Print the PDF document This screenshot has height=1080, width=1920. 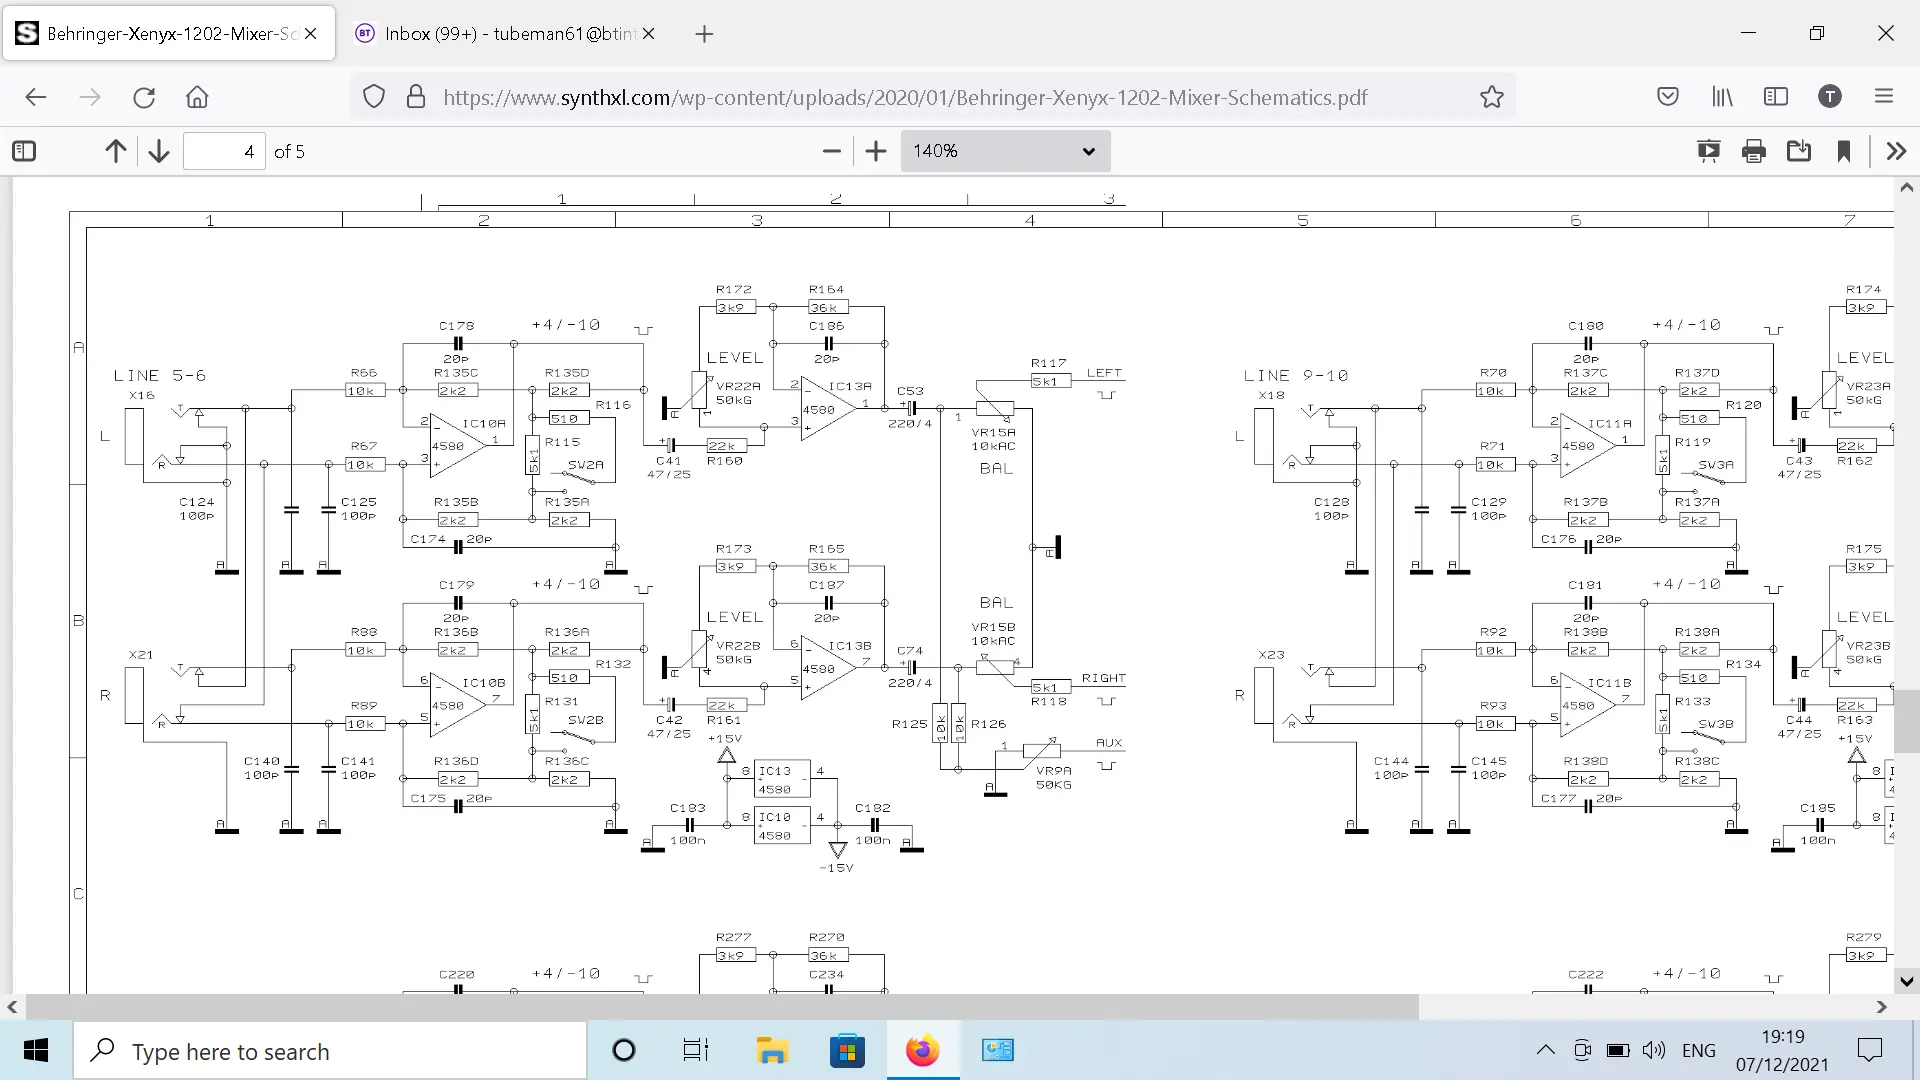click(x=1753, y=151)
